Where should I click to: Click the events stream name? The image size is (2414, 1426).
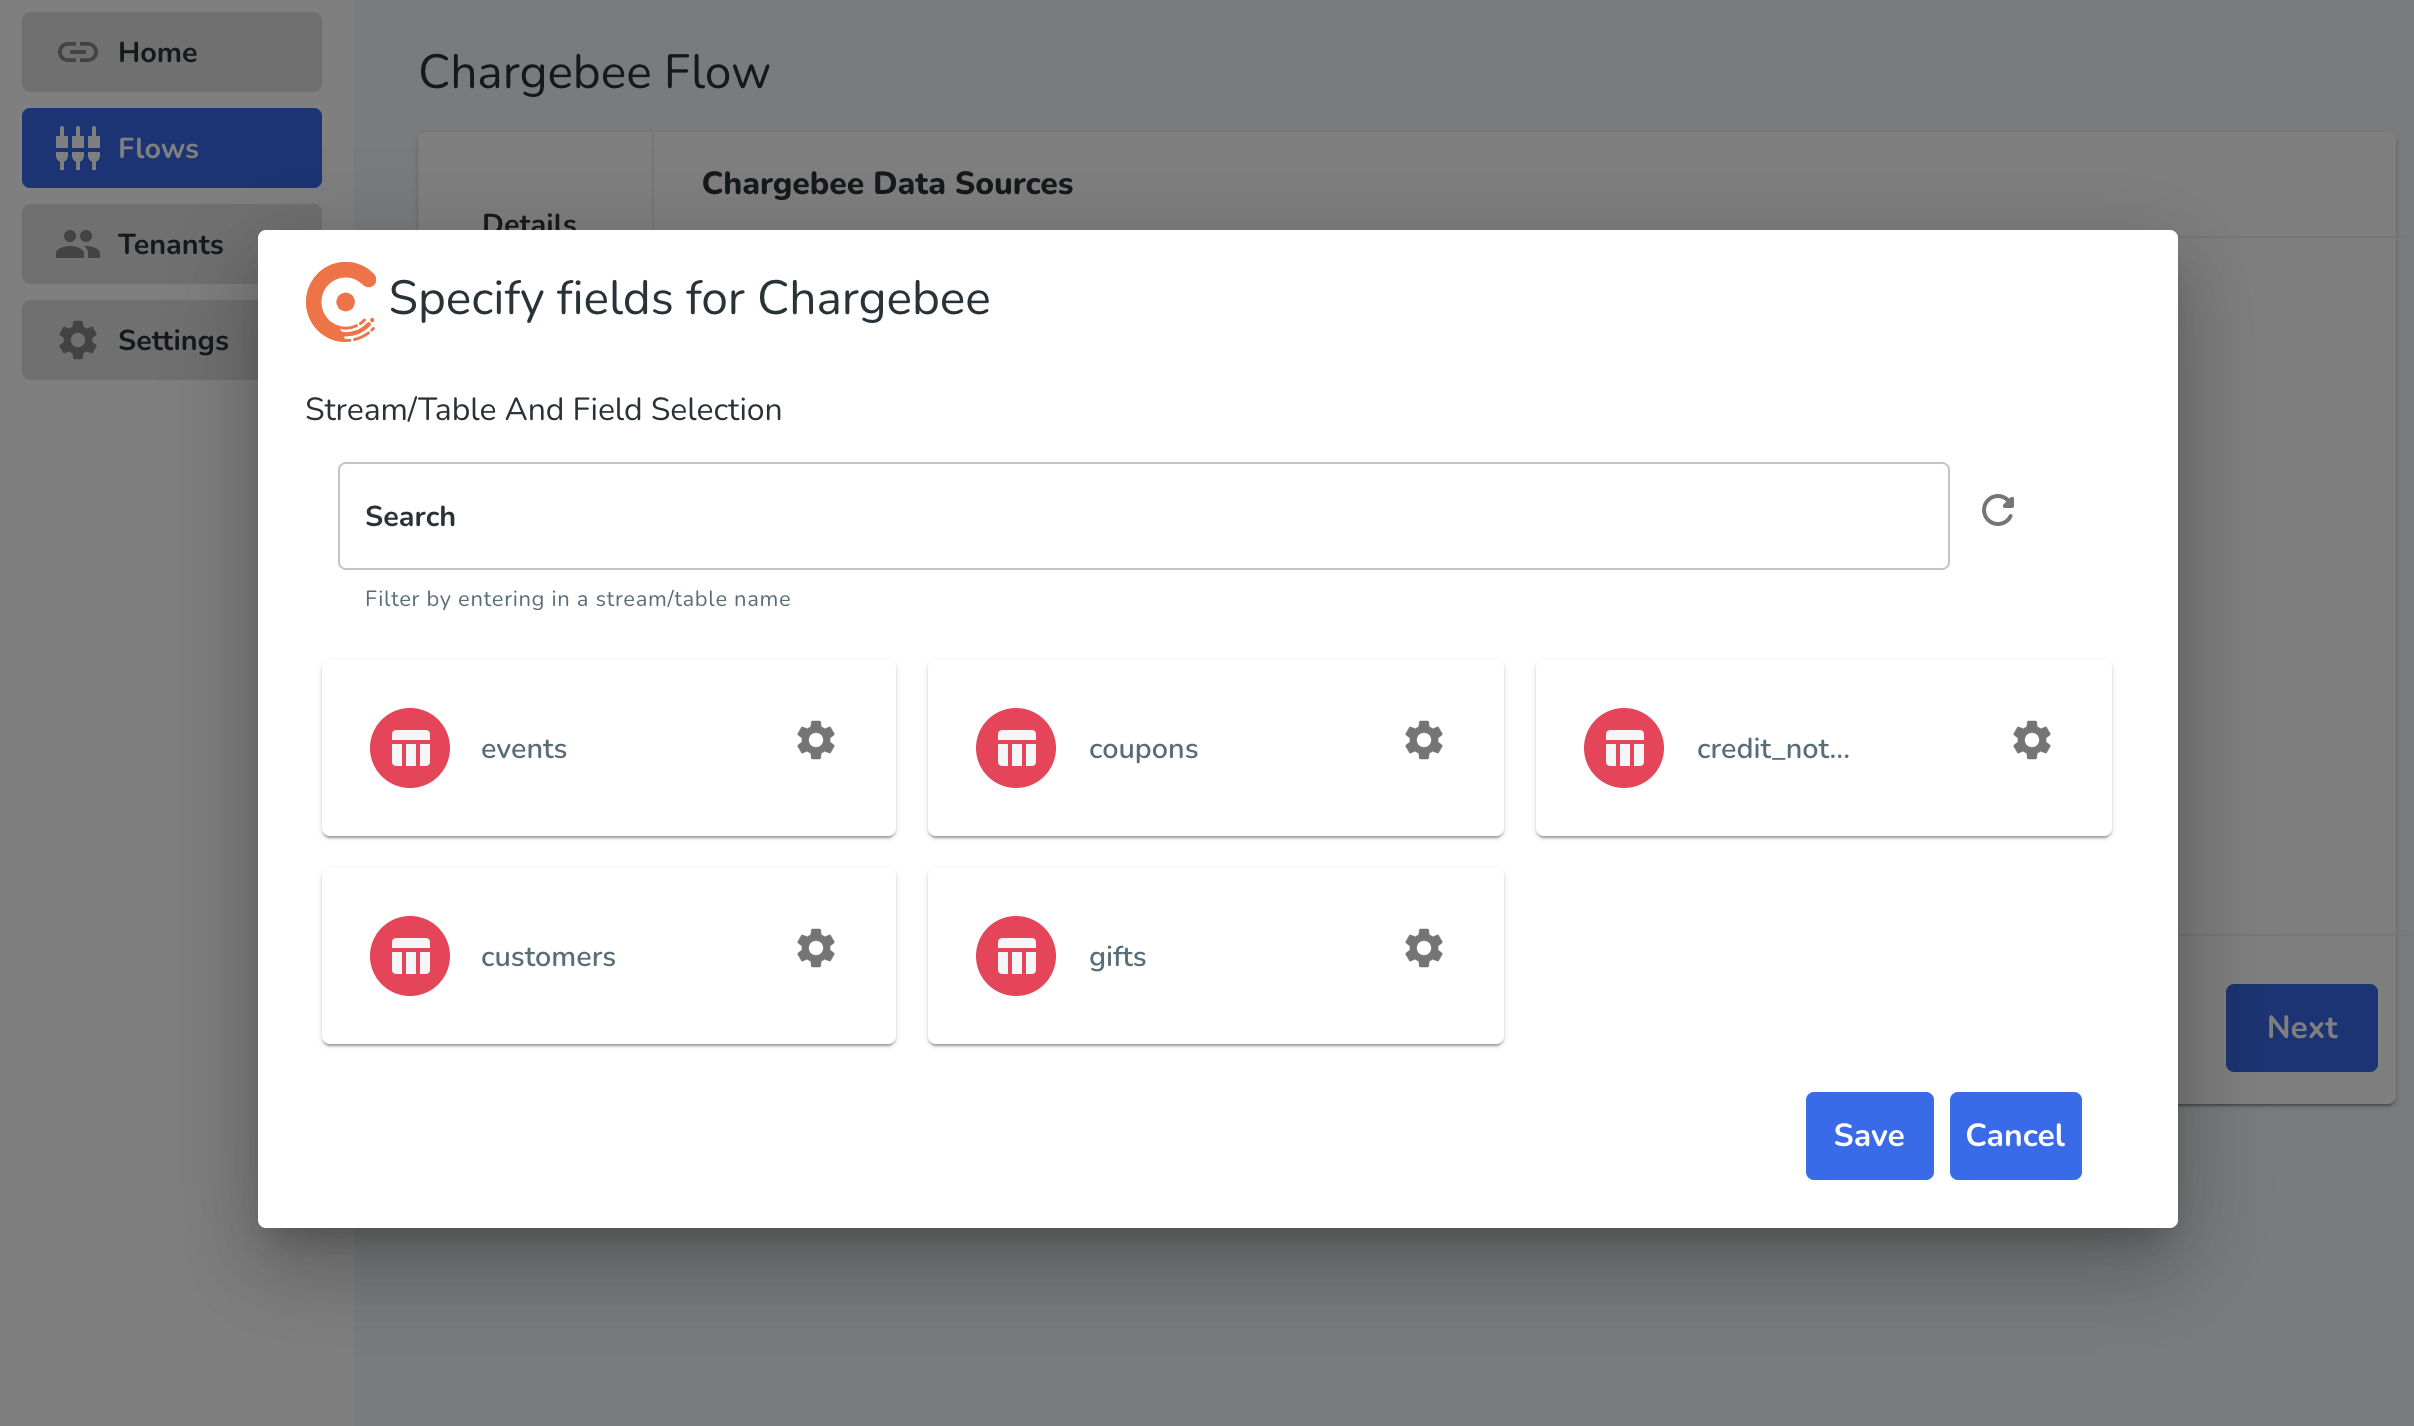coord(524,749)
